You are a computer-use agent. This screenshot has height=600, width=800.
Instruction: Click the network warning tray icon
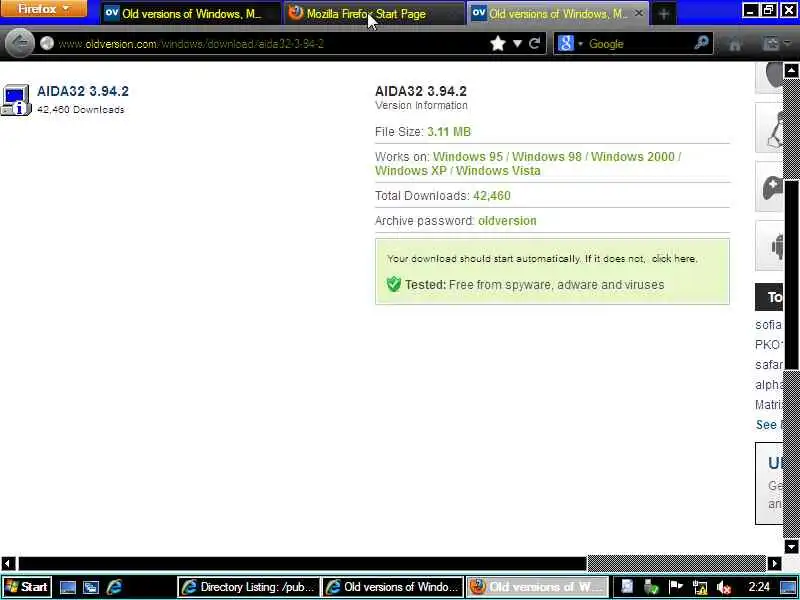699,588
